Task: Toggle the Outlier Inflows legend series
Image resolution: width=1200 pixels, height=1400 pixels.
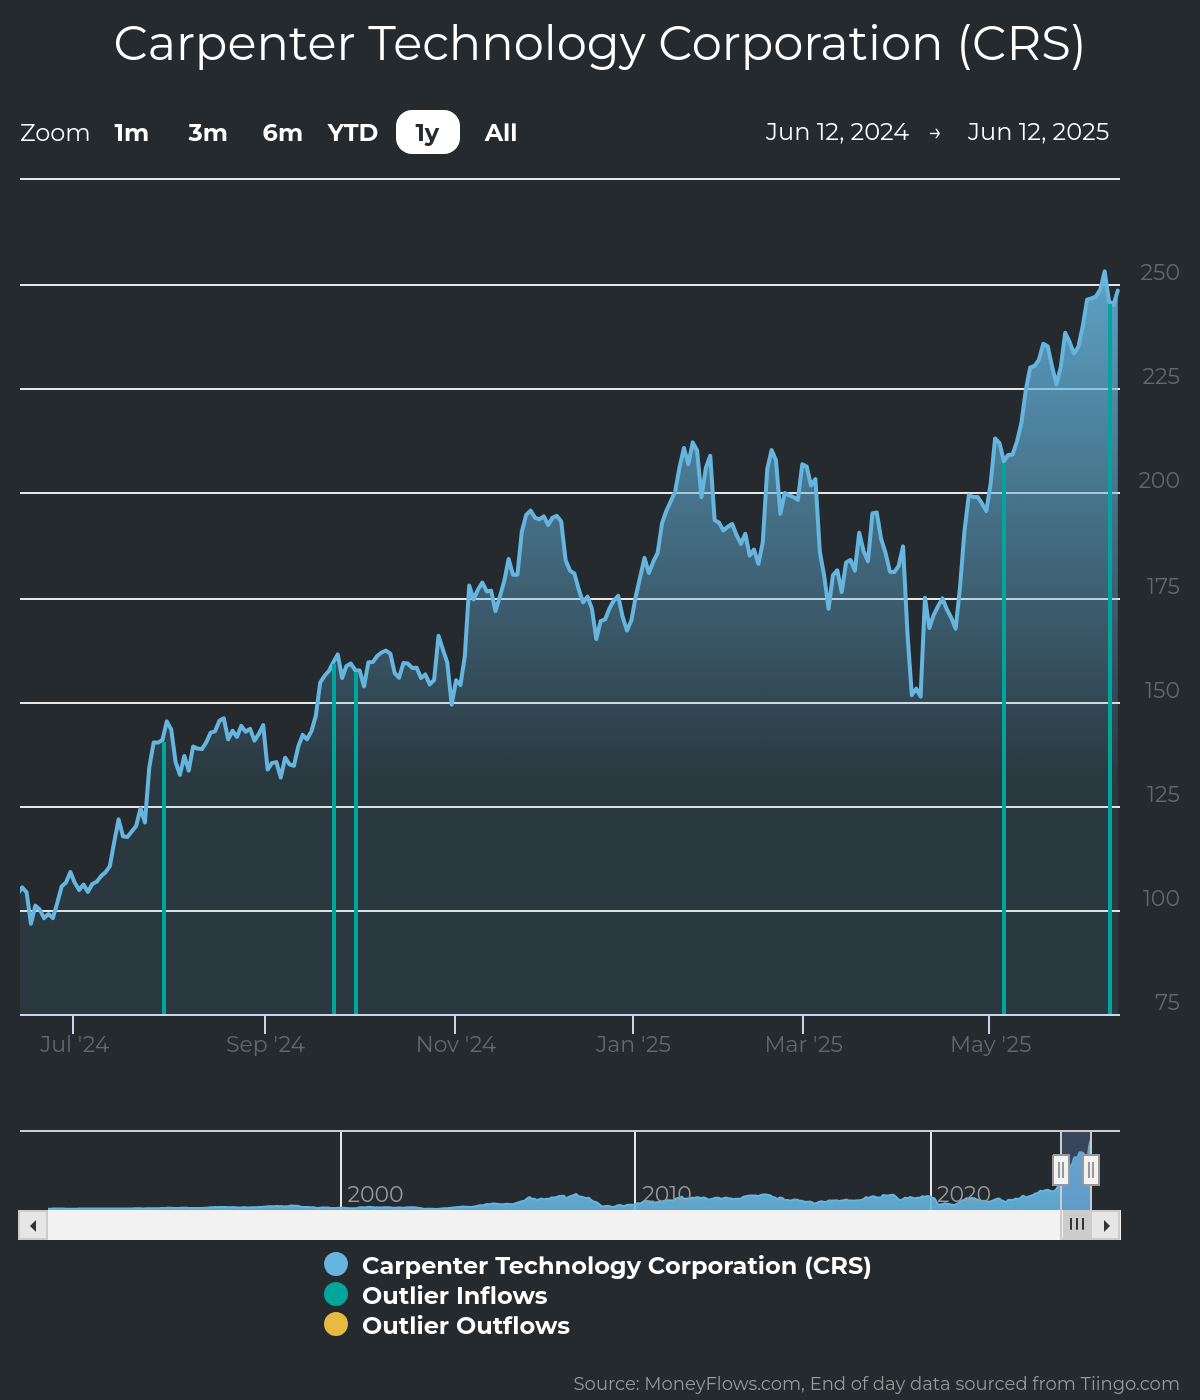Action: pyautogui.click(x=454, y=1295)
